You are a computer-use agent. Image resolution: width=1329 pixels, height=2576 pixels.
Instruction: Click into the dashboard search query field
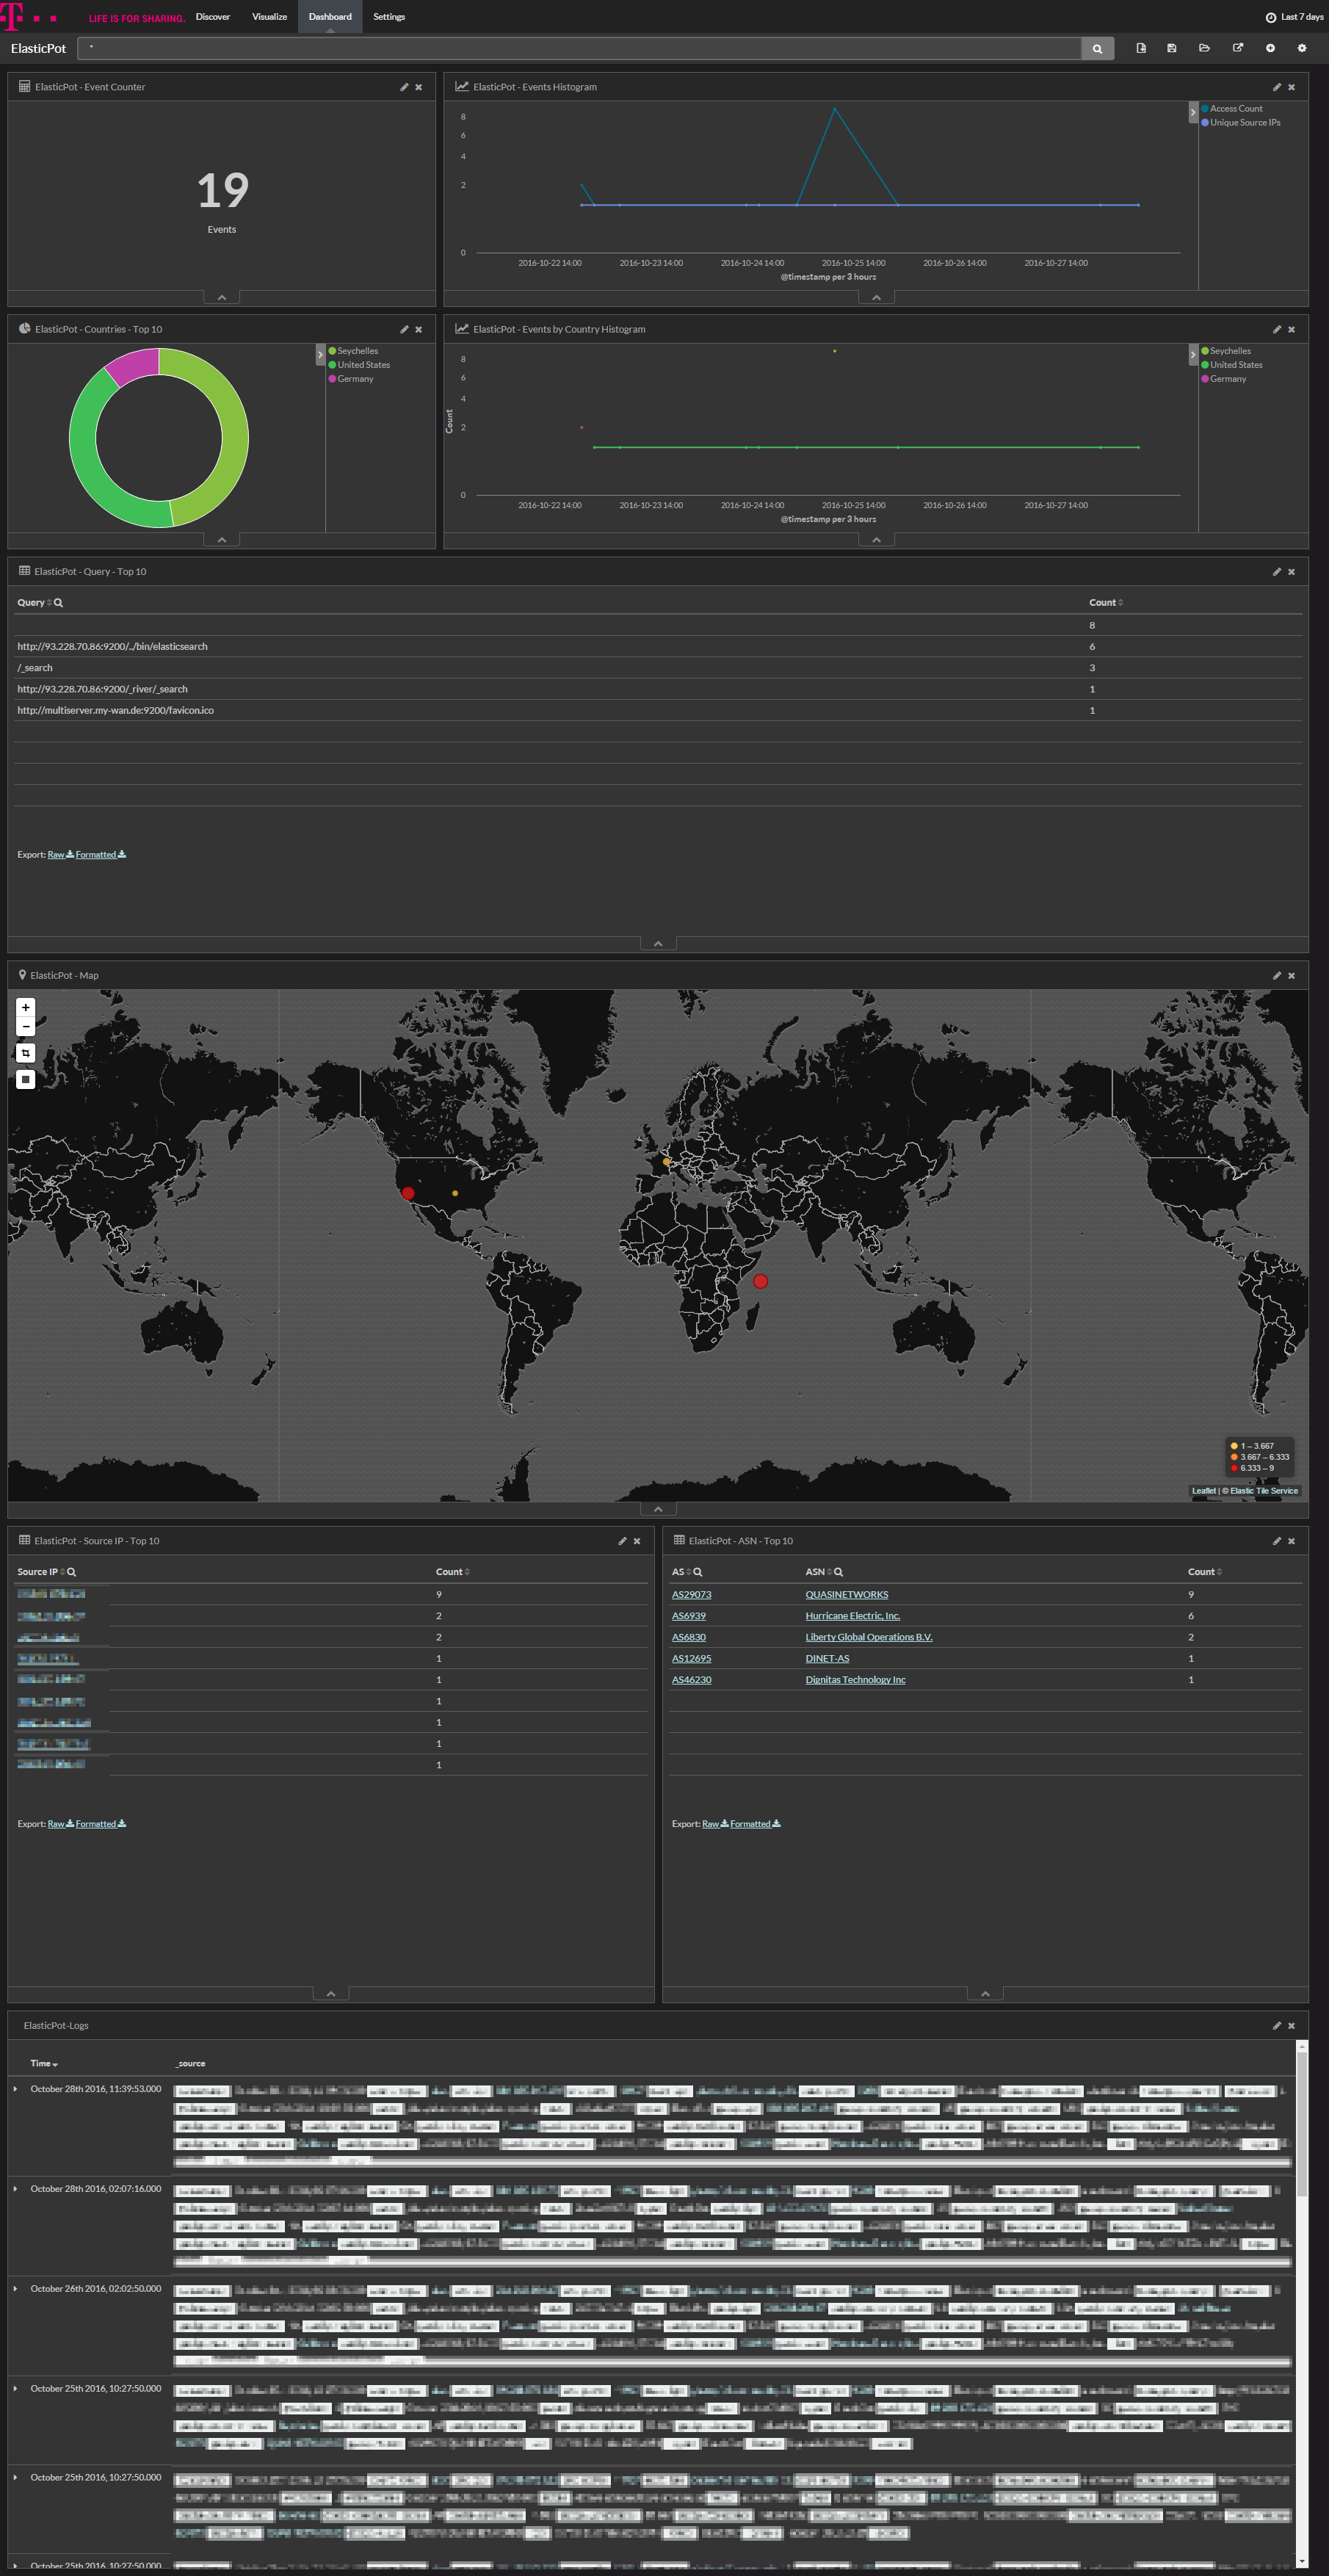click(580, 48)
